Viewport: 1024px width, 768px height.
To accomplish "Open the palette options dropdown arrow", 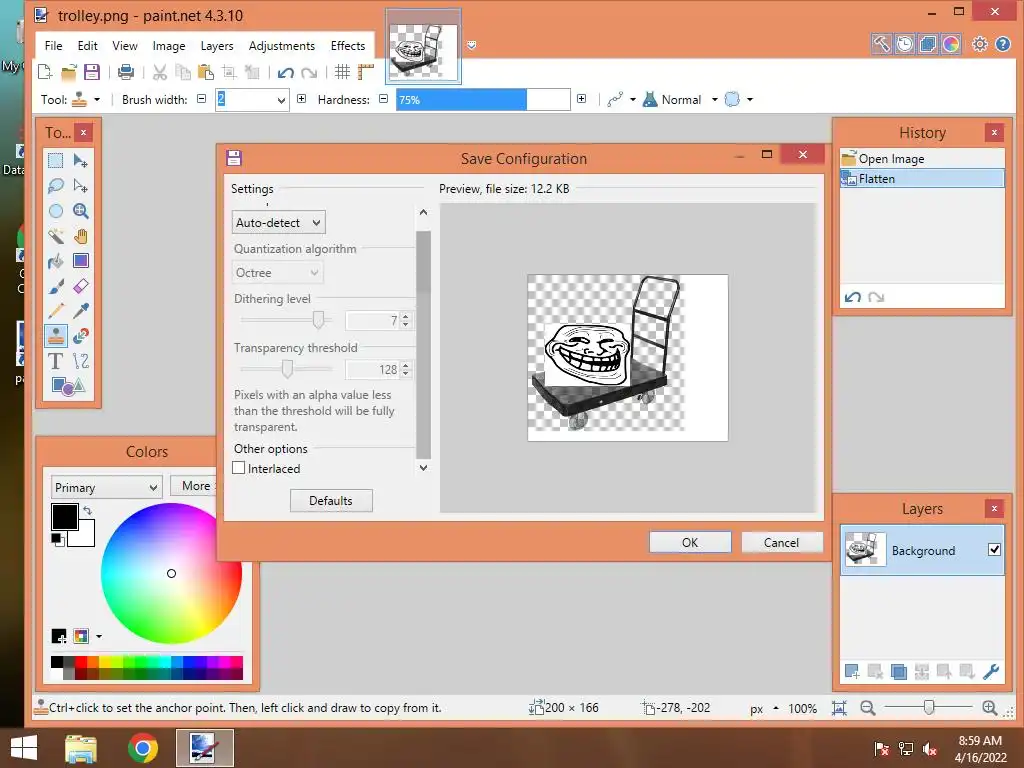I will (x=99, y=636).
